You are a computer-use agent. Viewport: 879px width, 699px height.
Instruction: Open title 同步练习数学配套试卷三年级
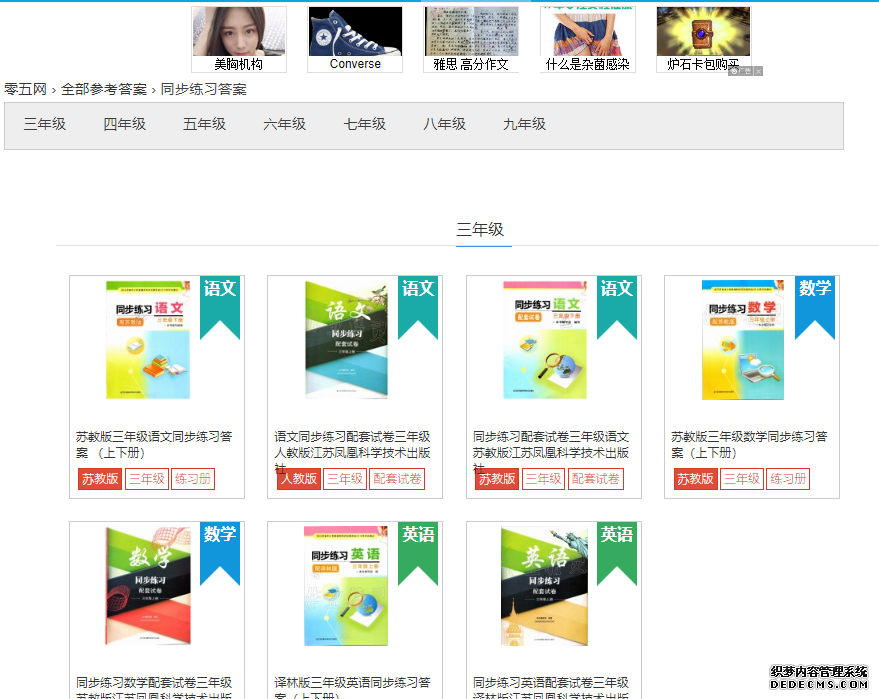[x=154, y=687]
